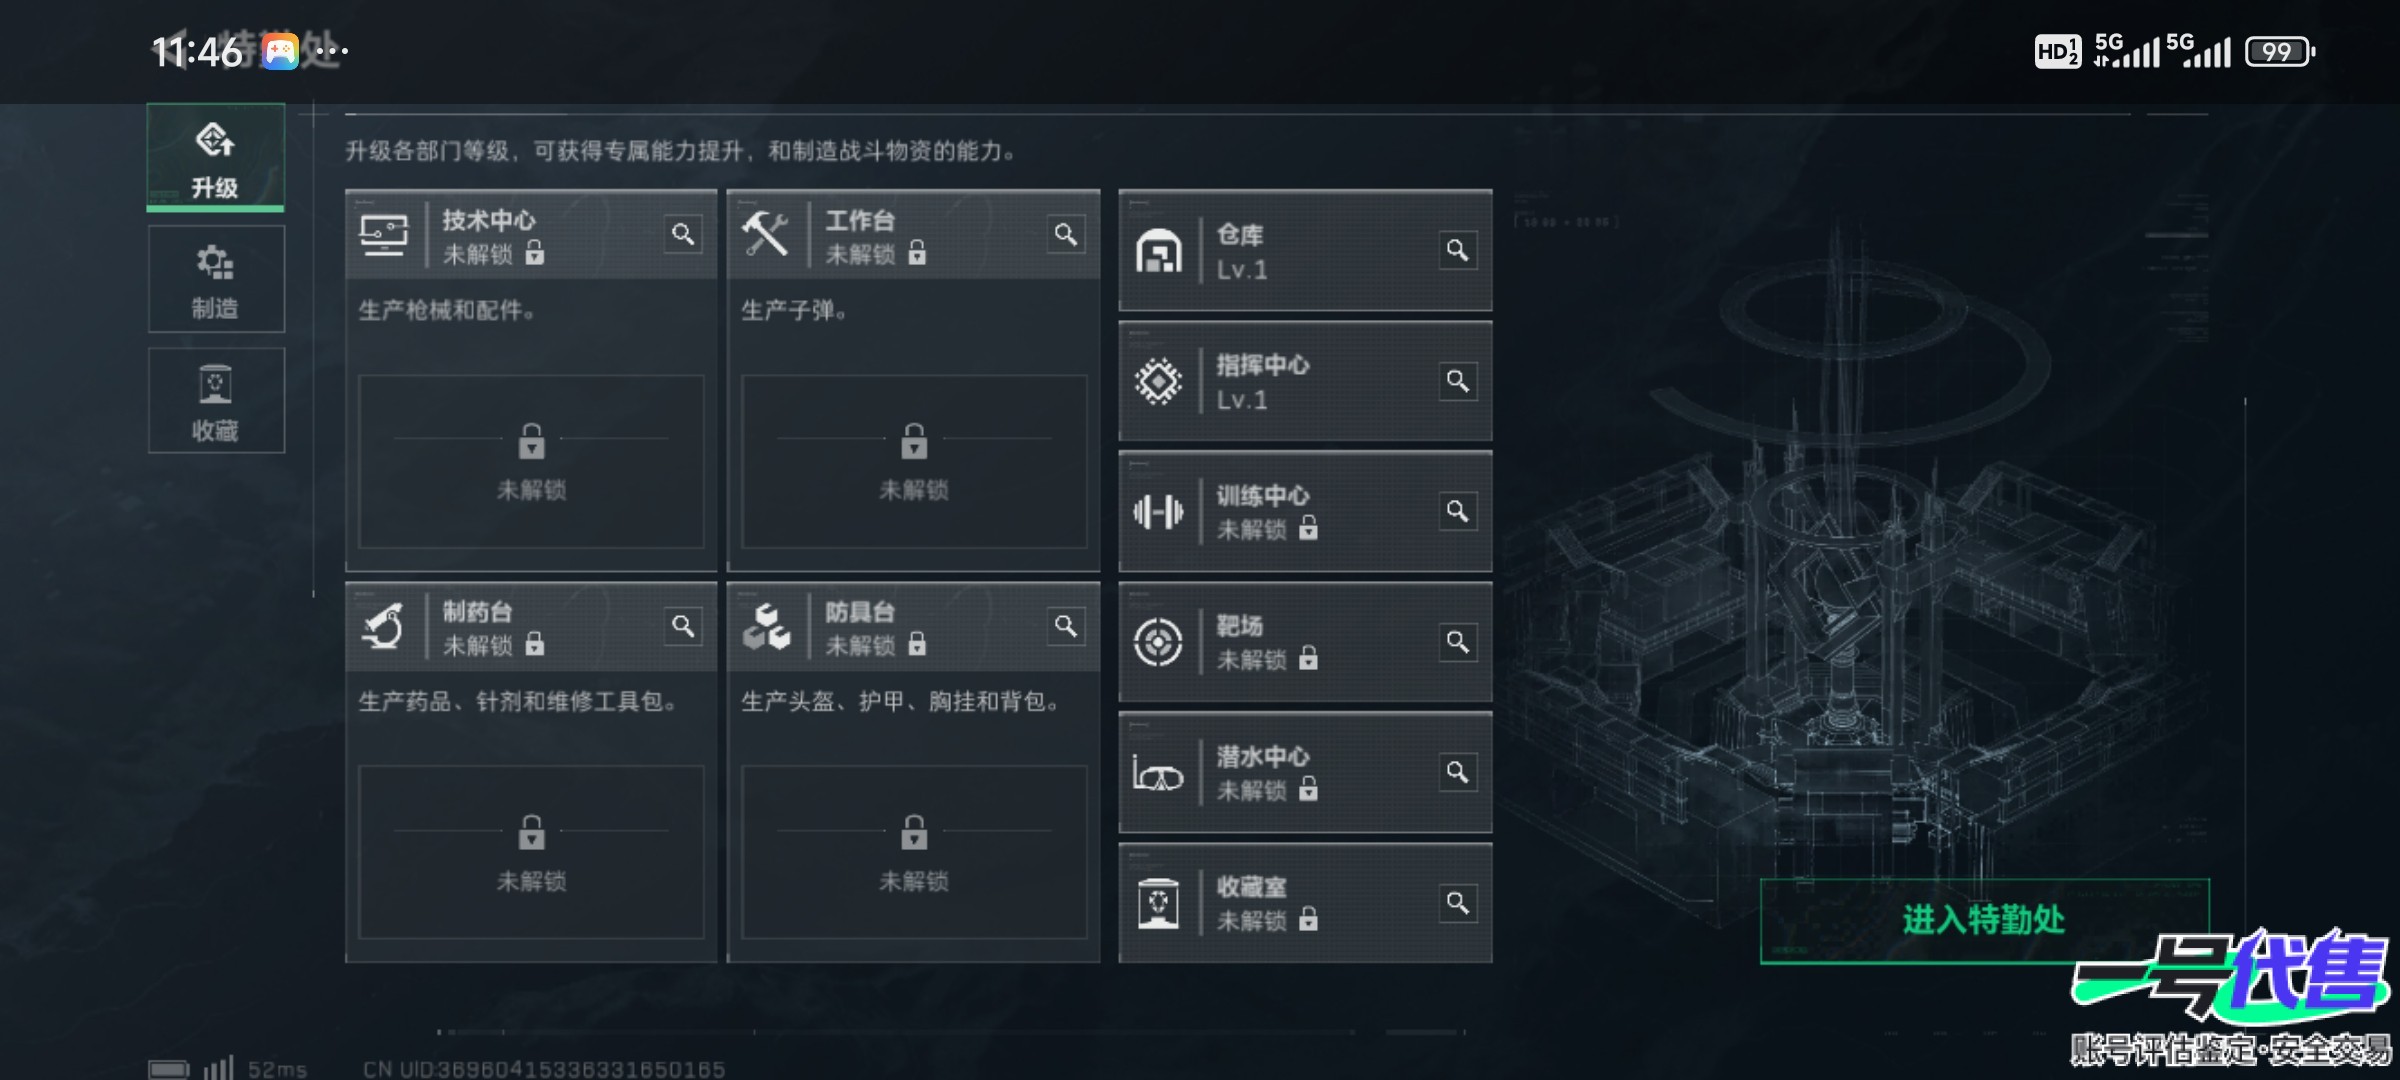
Task: Tap the game assistant icon in status bar
Action: coord(280,51)
